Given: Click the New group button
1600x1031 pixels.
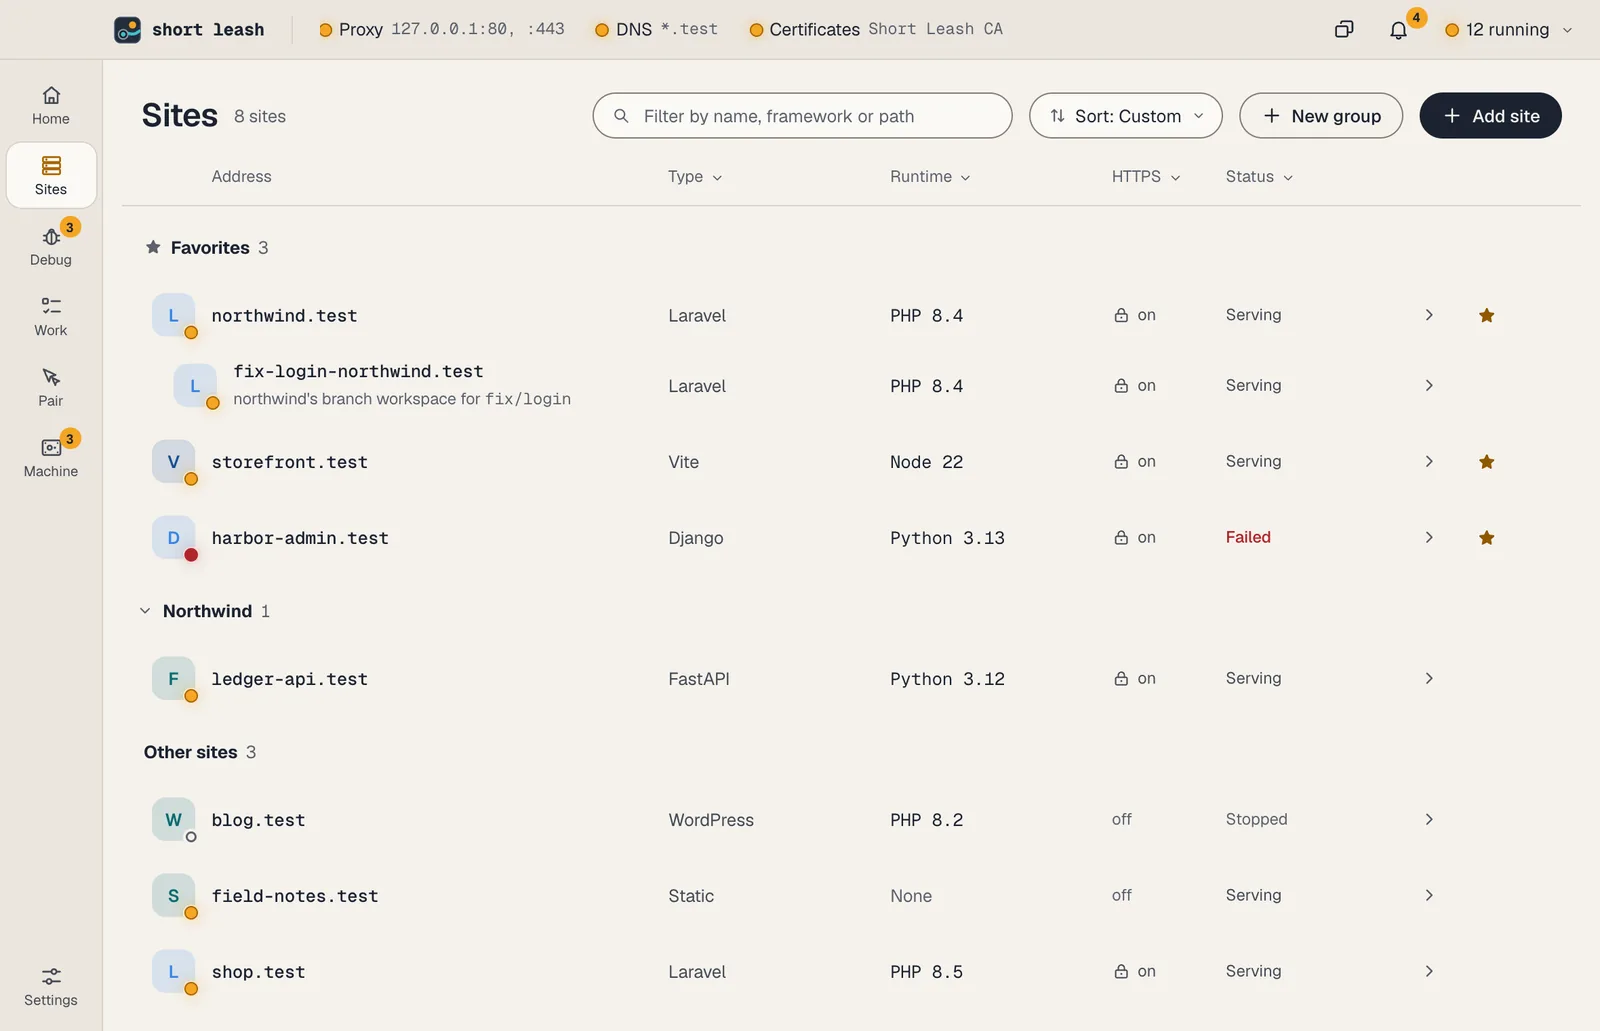Looking at the screenshot, I should coord(1321,116).
